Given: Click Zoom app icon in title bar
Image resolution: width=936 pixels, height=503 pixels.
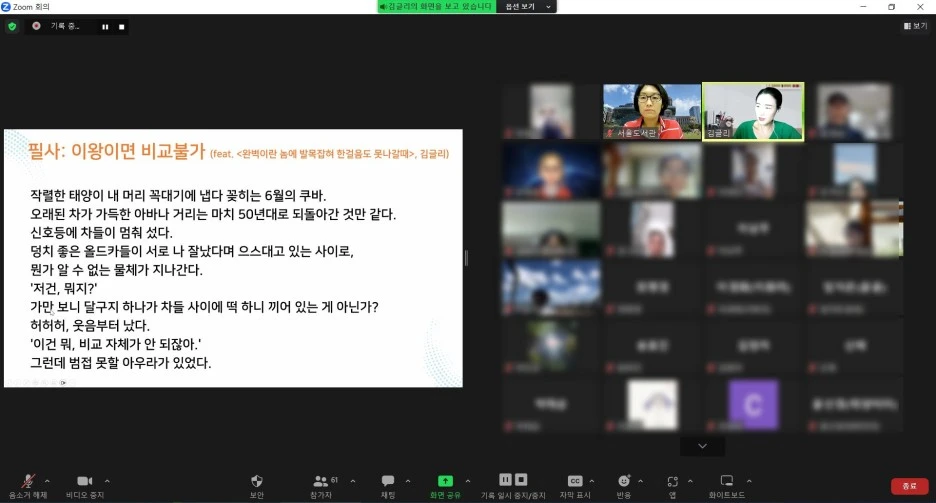Looking at the screenshot, I should point(6,7).
